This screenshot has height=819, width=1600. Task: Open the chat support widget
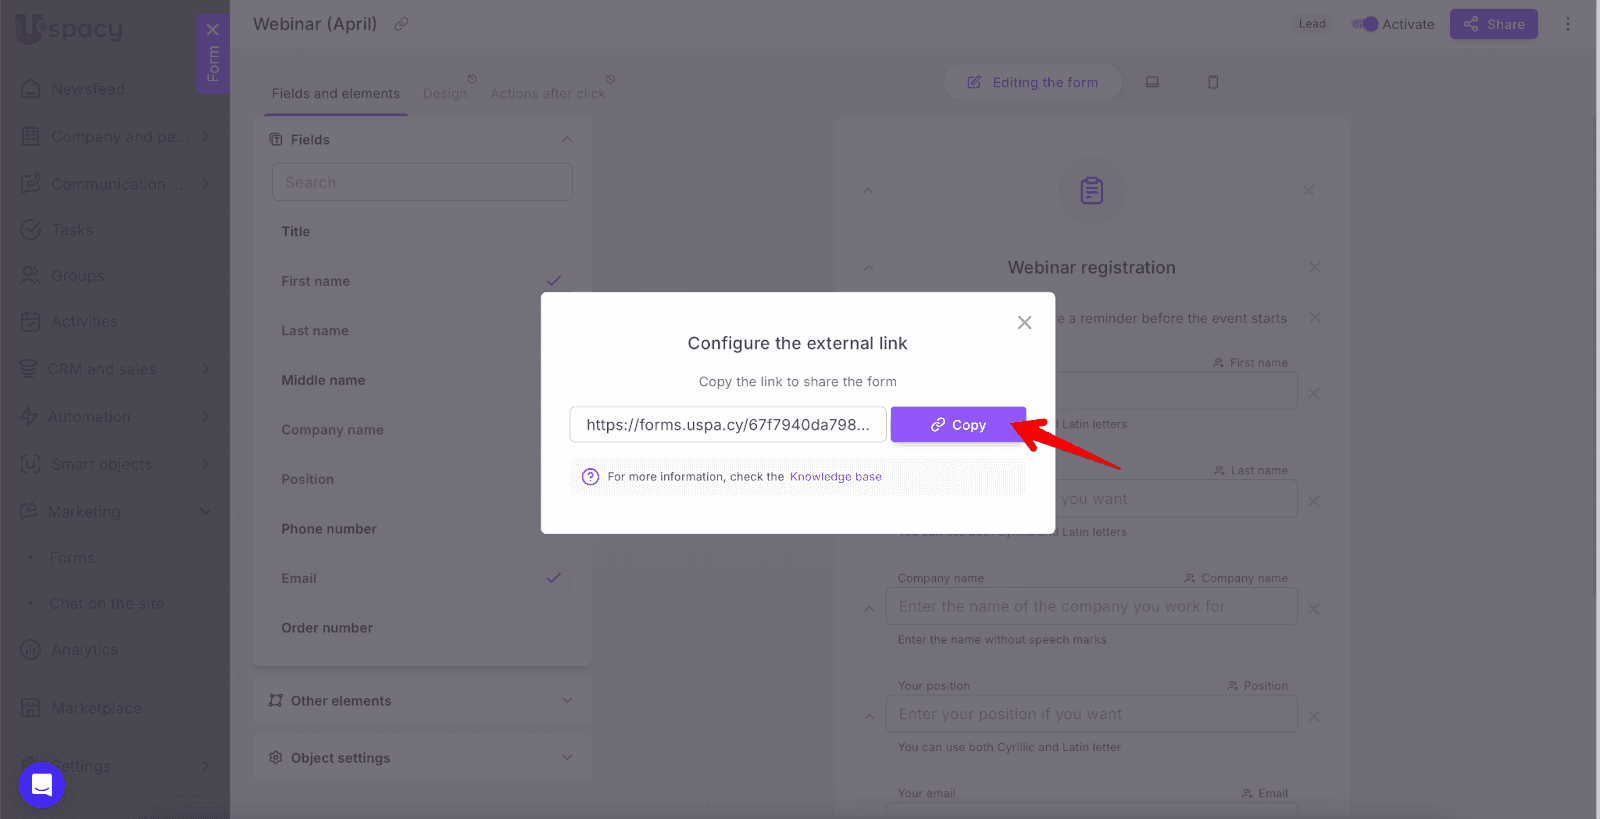[42, 785]
